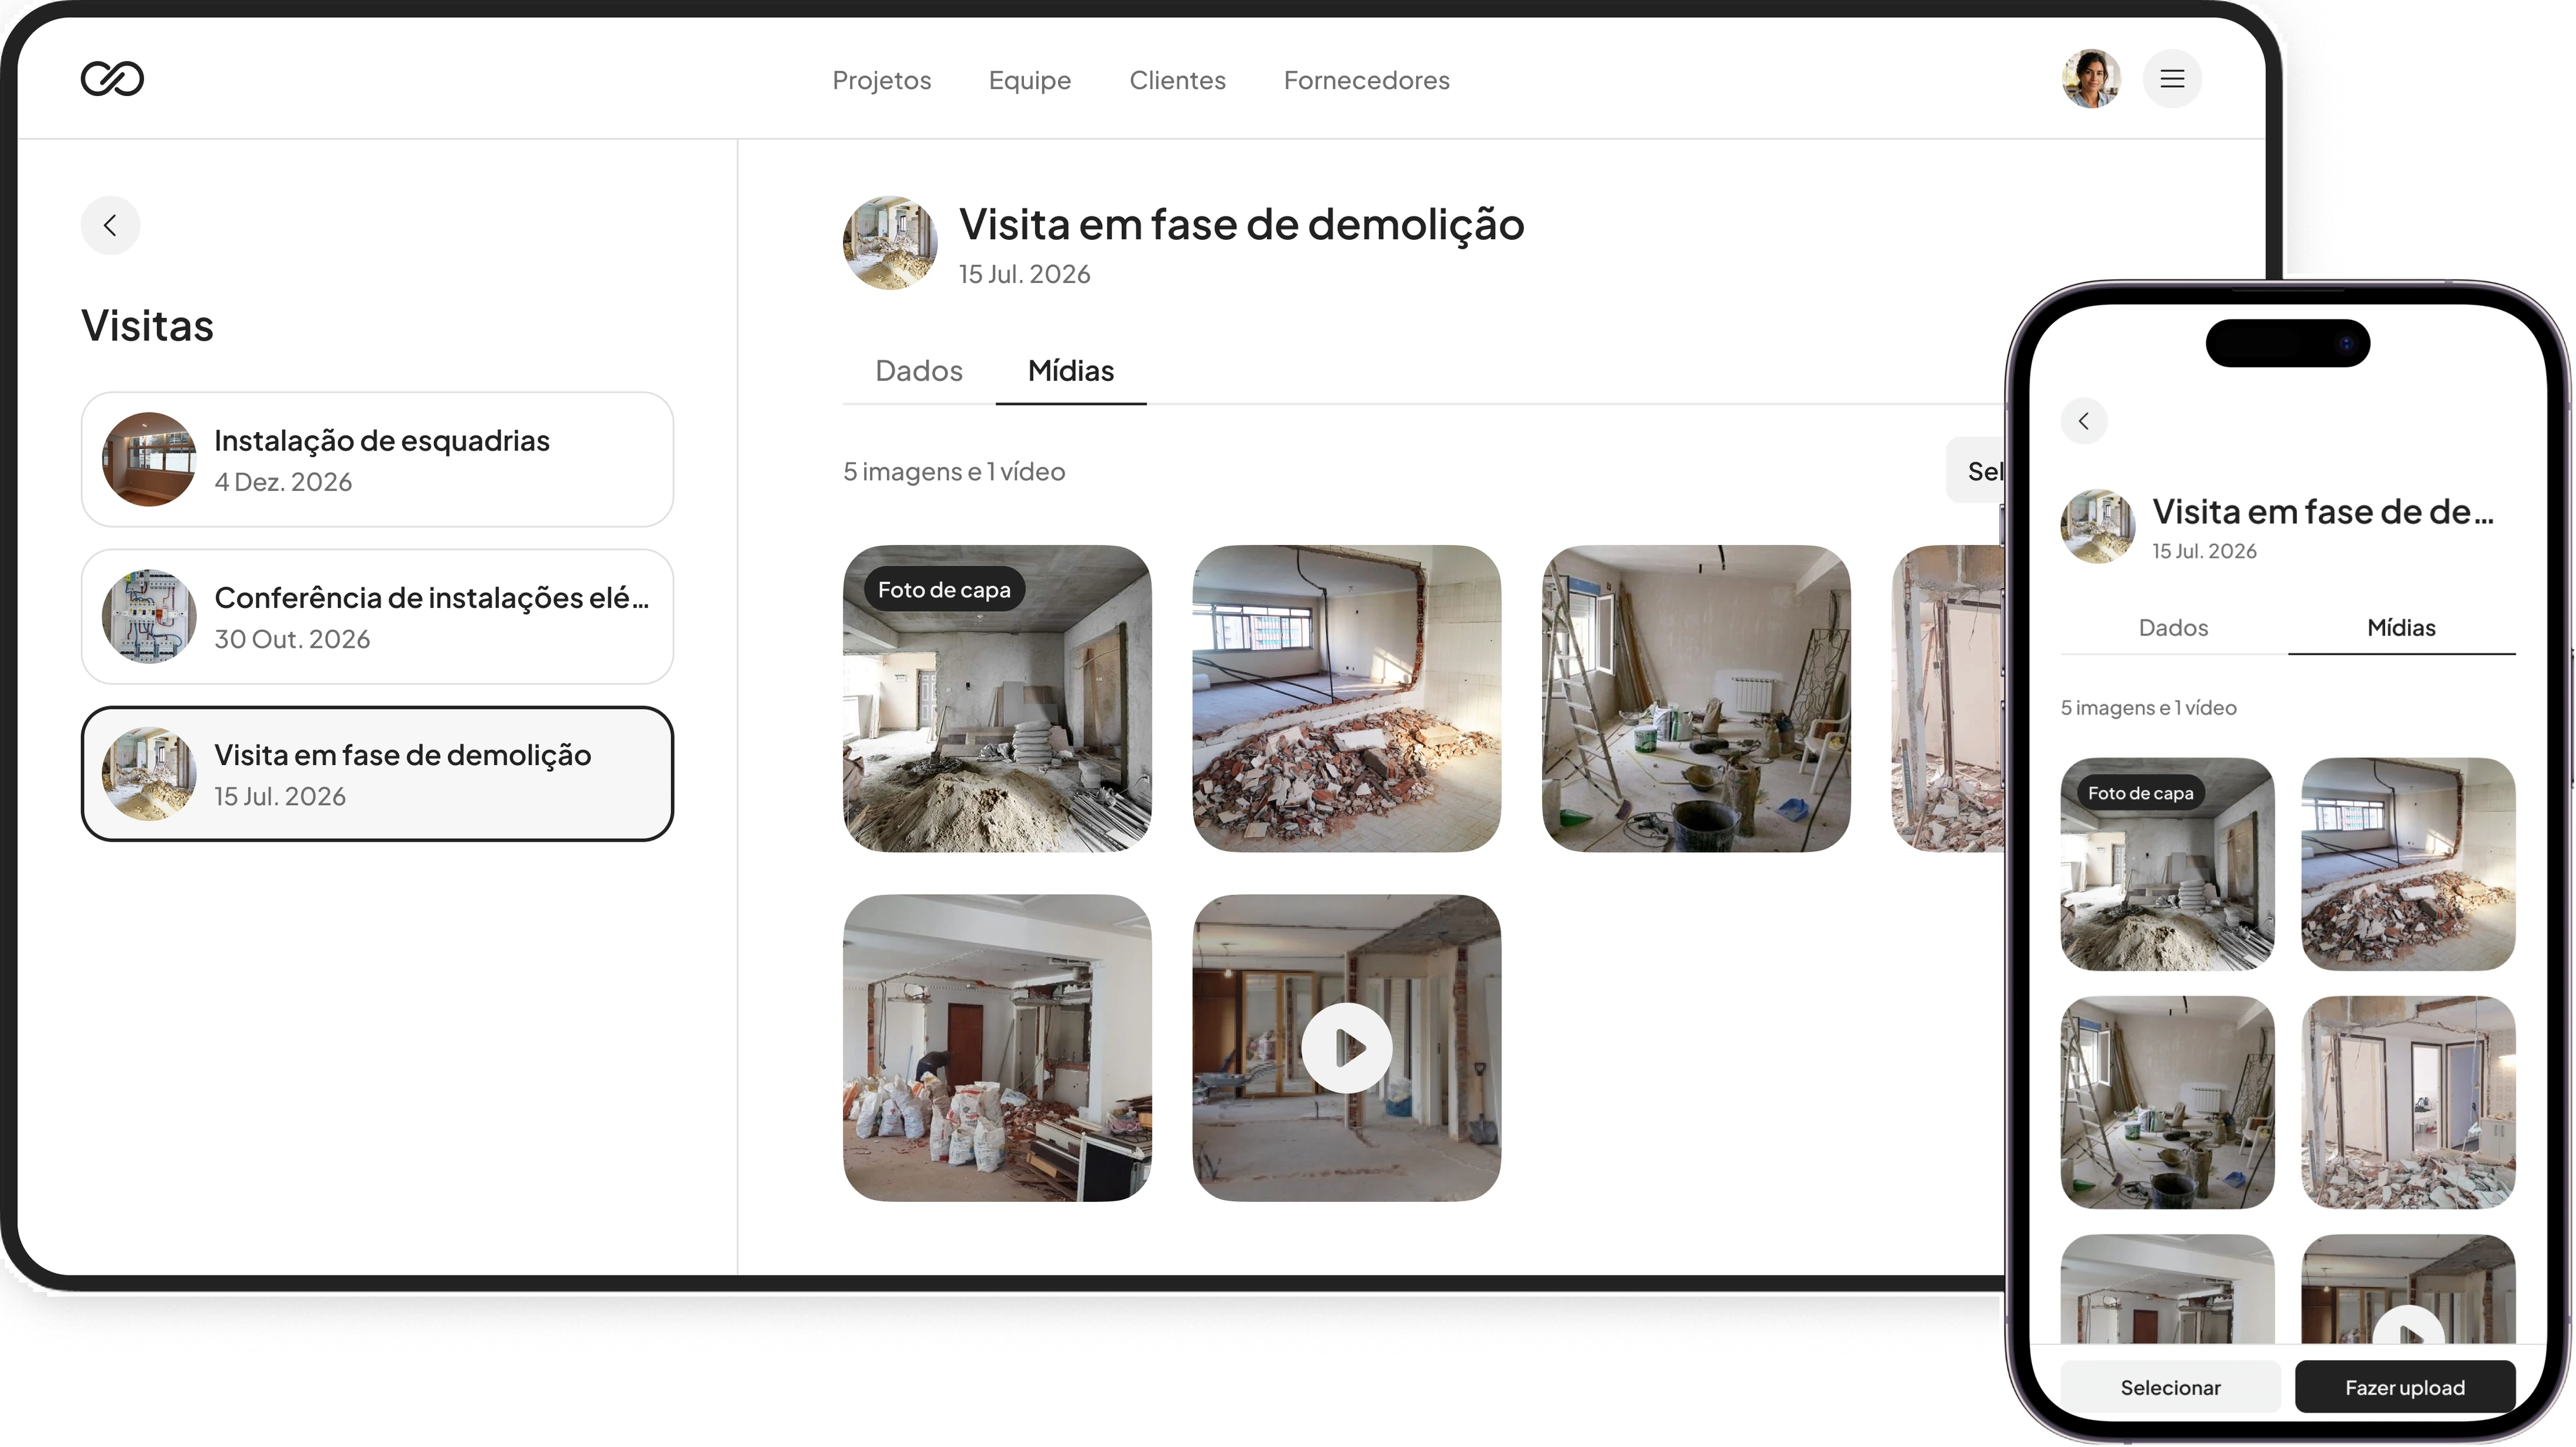
Task: Click the Visita em fase de demolição tablet heading
Action: coord(1241,225)
